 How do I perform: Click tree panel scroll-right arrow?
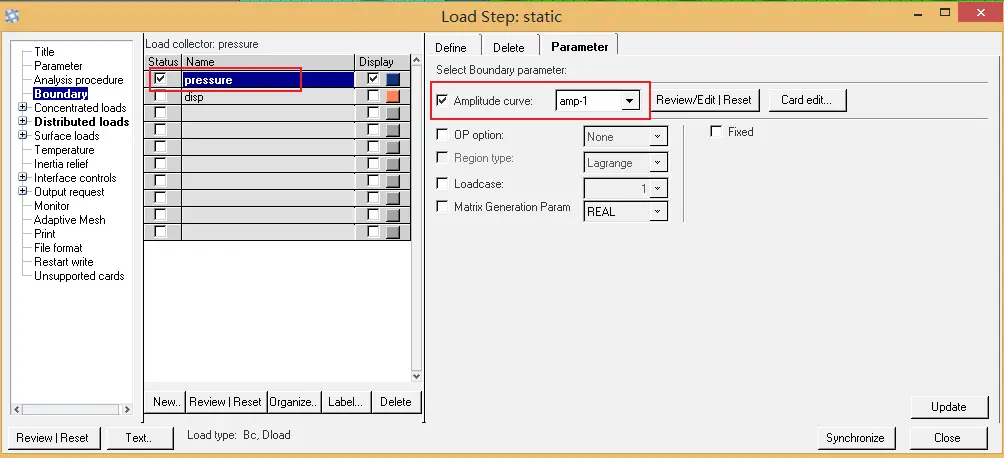(127, 409)
